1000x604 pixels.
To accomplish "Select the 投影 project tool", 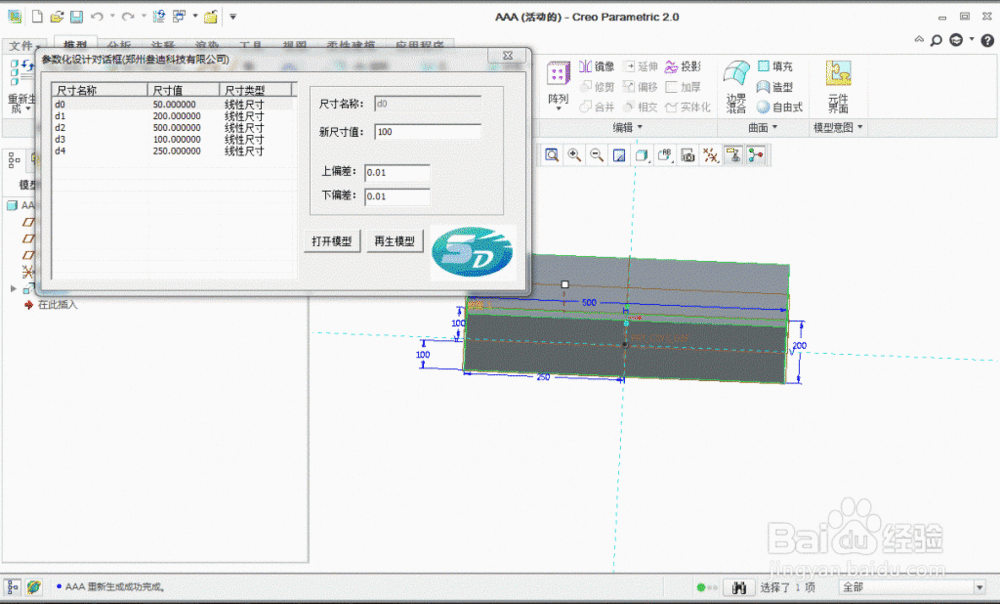I will [682, 66].
